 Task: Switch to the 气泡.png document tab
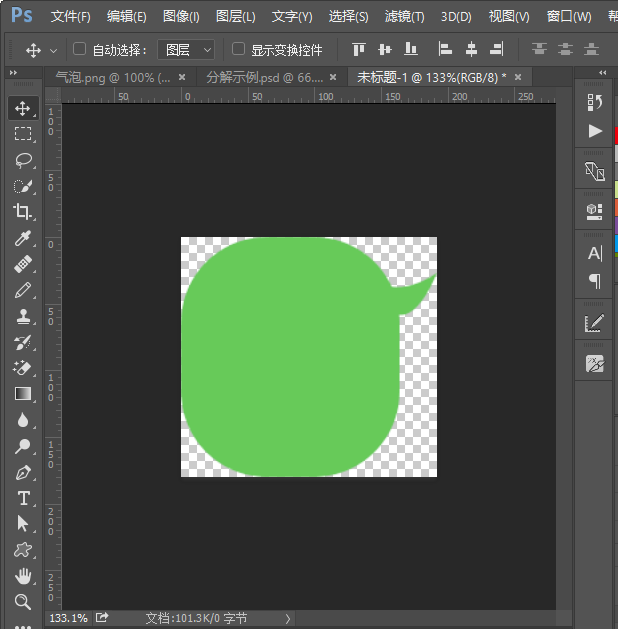113,77
